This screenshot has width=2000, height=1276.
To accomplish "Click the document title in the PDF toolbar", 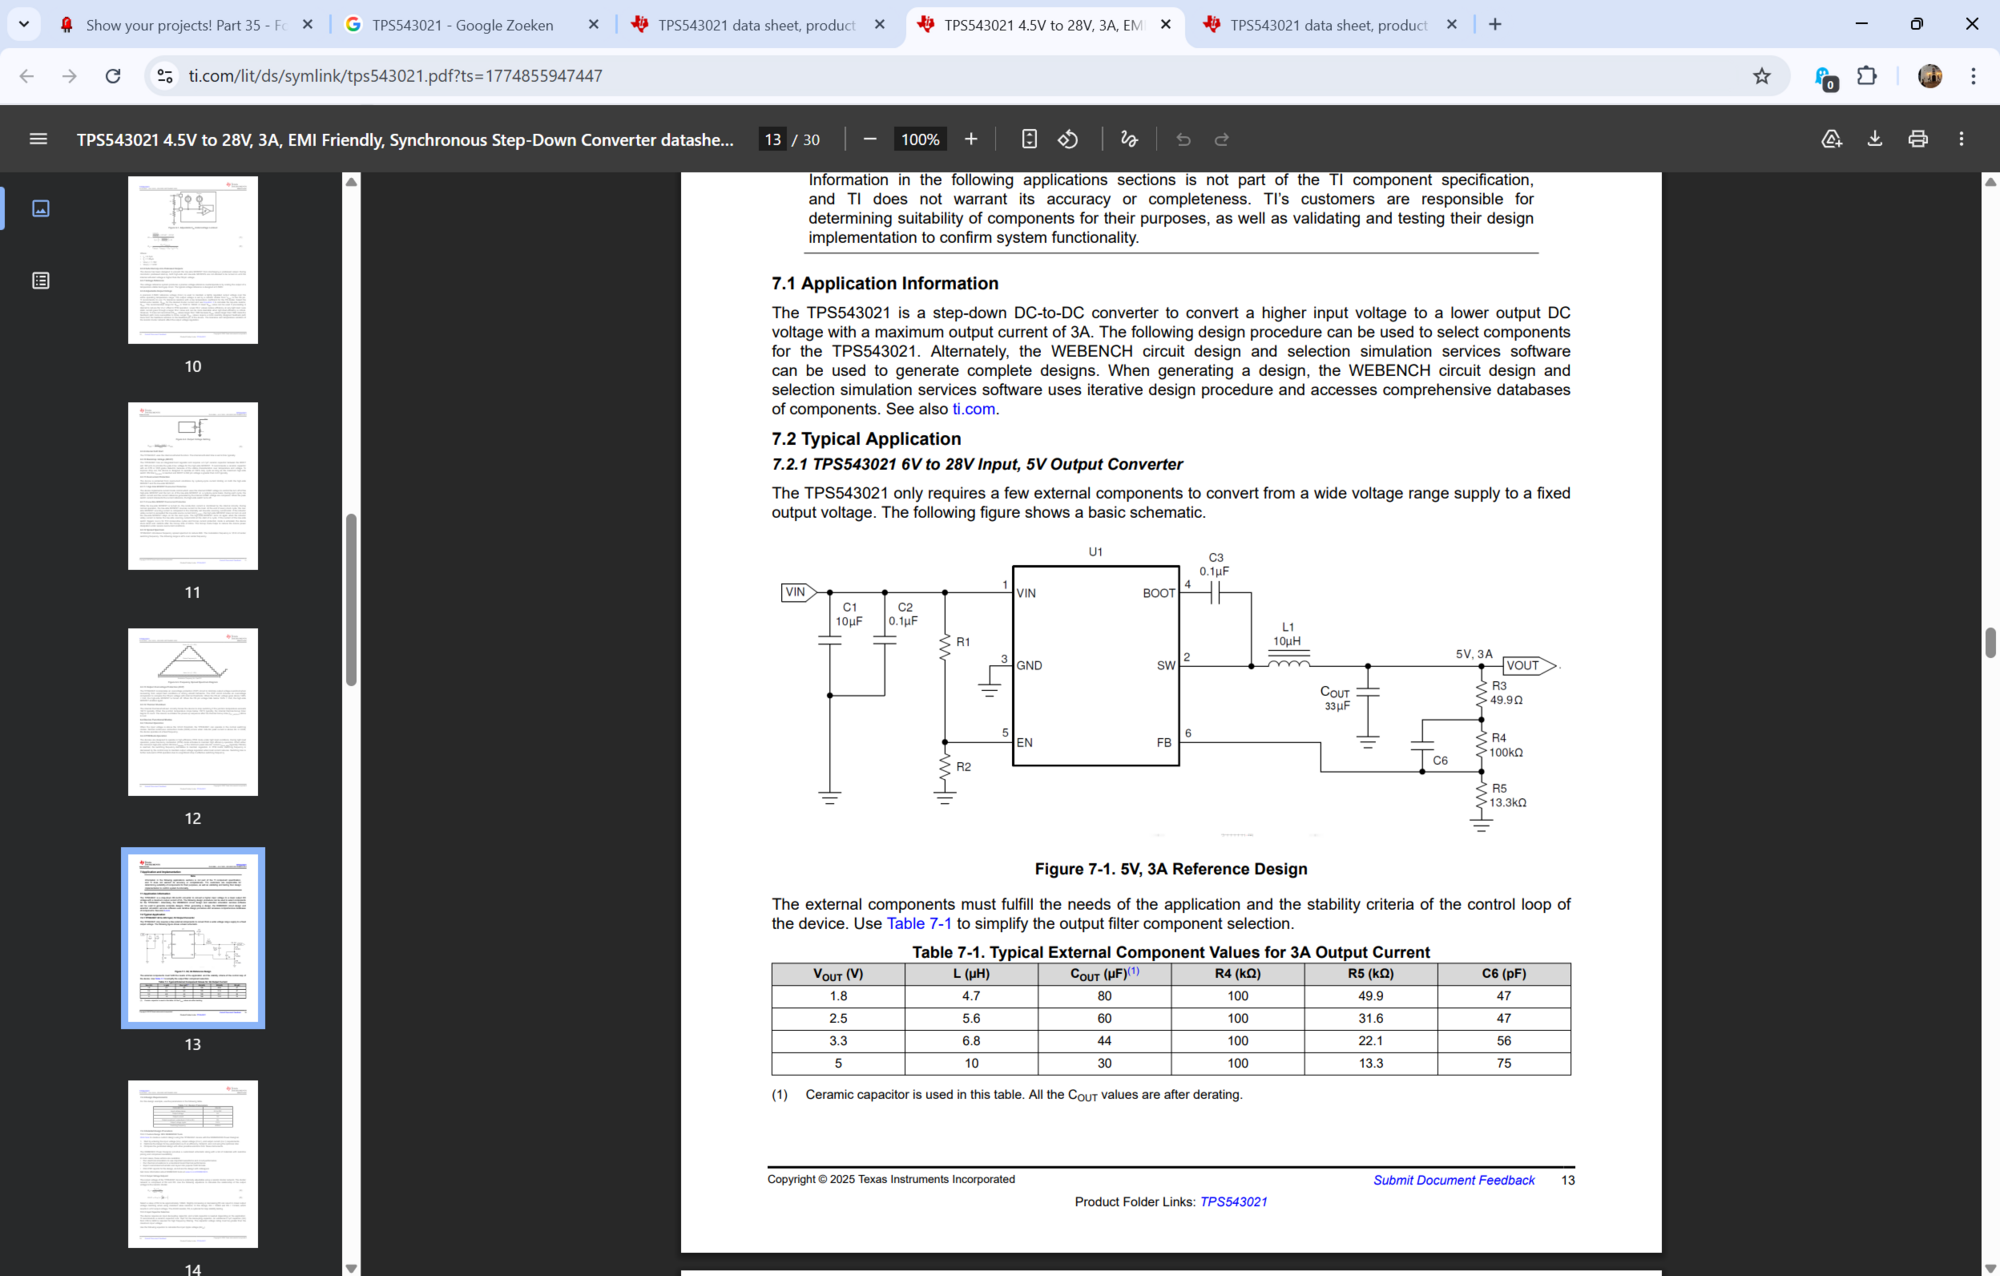I will point(405,140).
